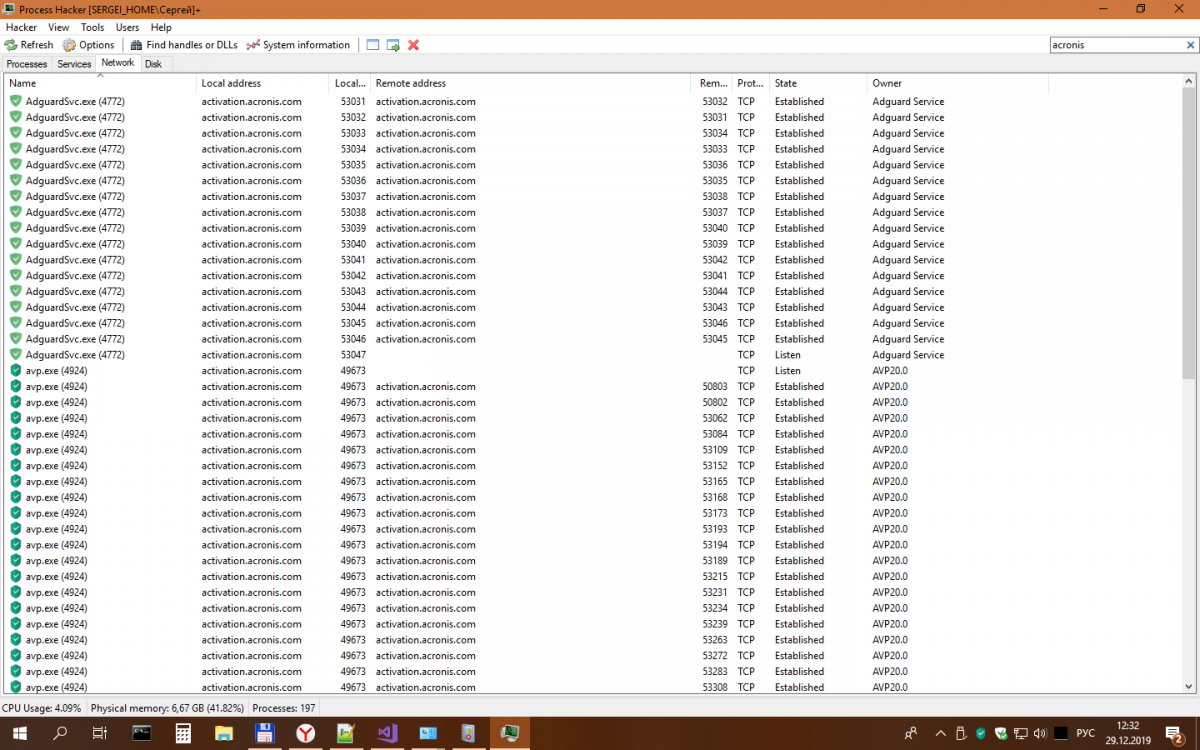The height and width of the screenshot is (750, 1200).
Task: Click the scrollbar up arrow
Action: pos(1189,81)
